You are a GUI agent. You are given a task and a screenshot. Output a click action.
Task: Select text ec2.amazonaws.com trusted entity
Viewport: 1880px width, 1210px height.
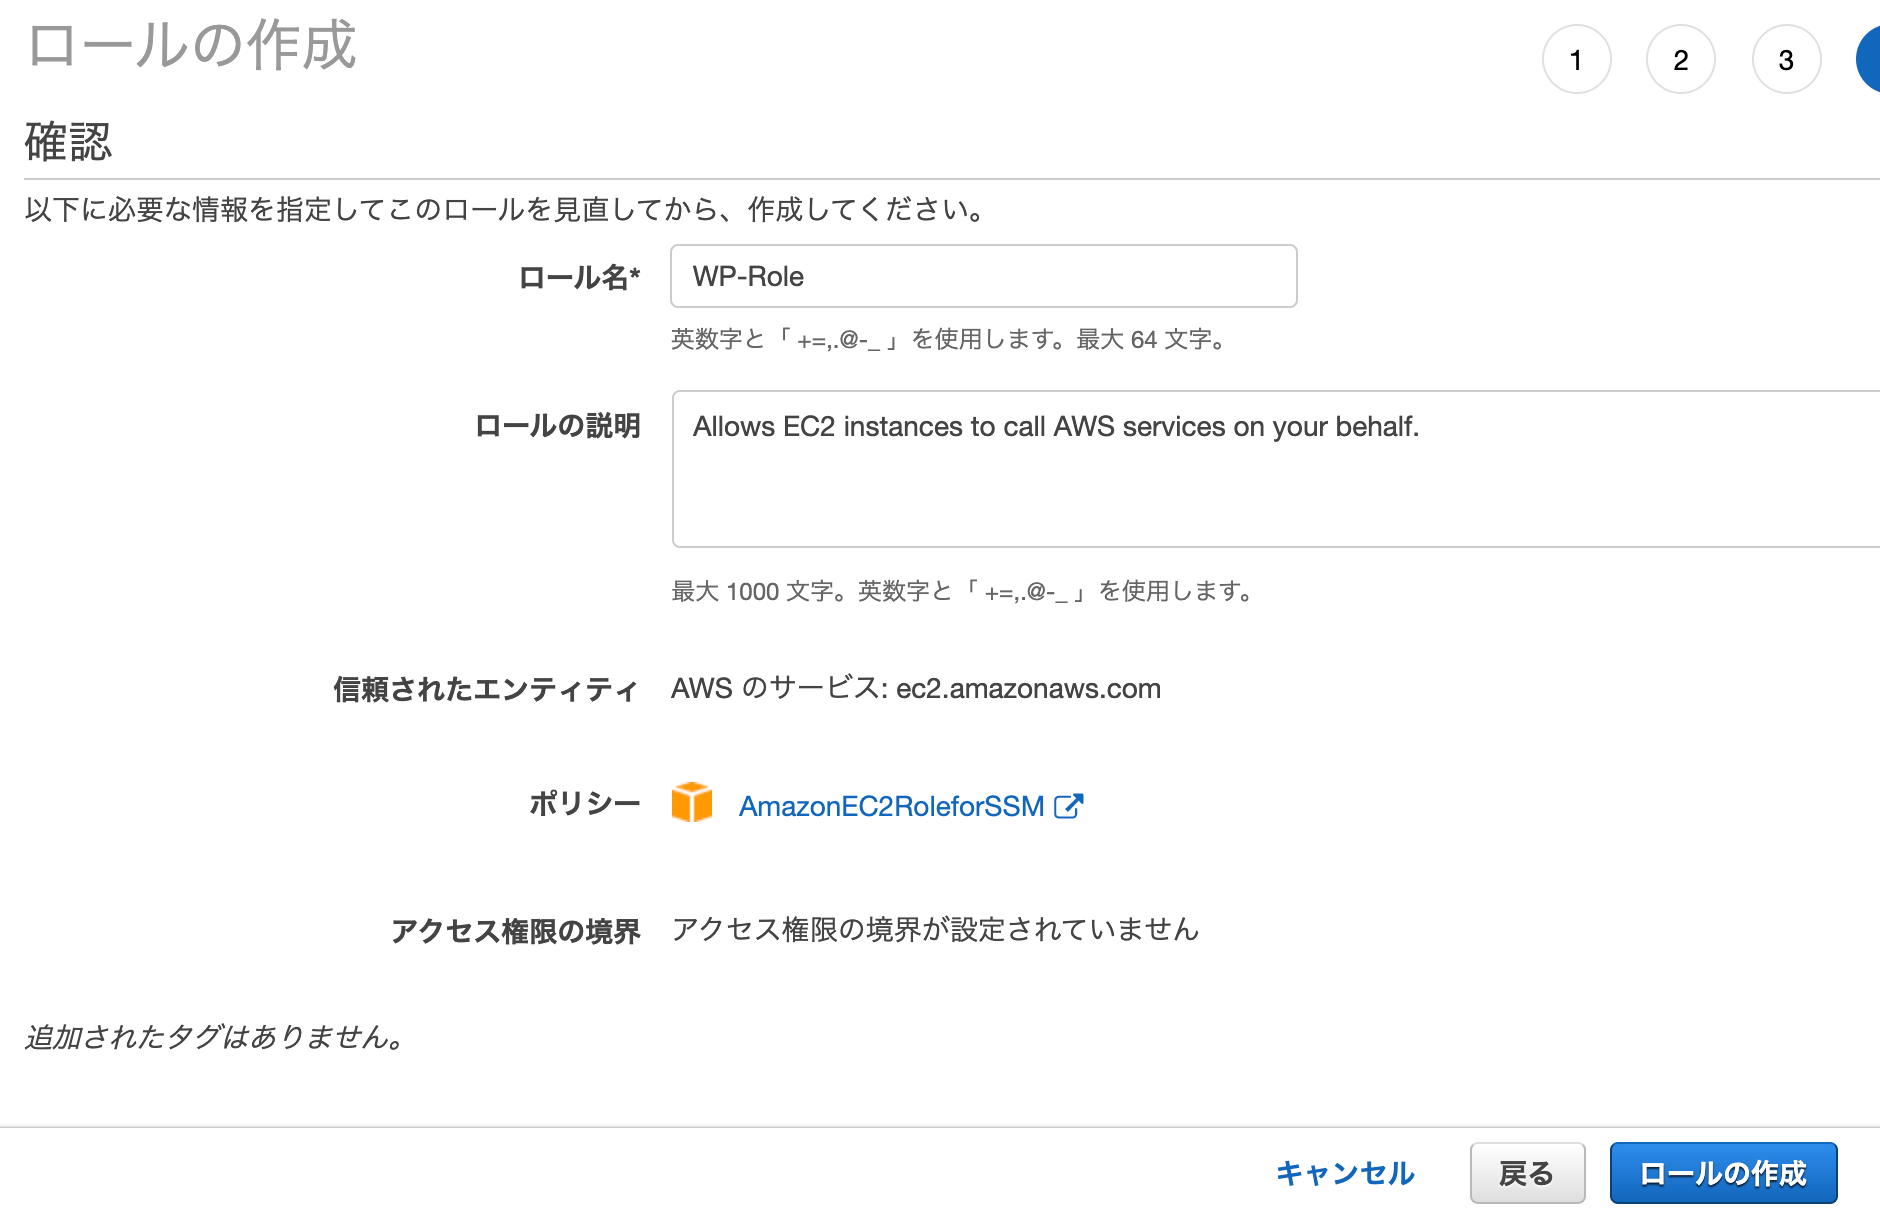click(x=1028, y=689)
